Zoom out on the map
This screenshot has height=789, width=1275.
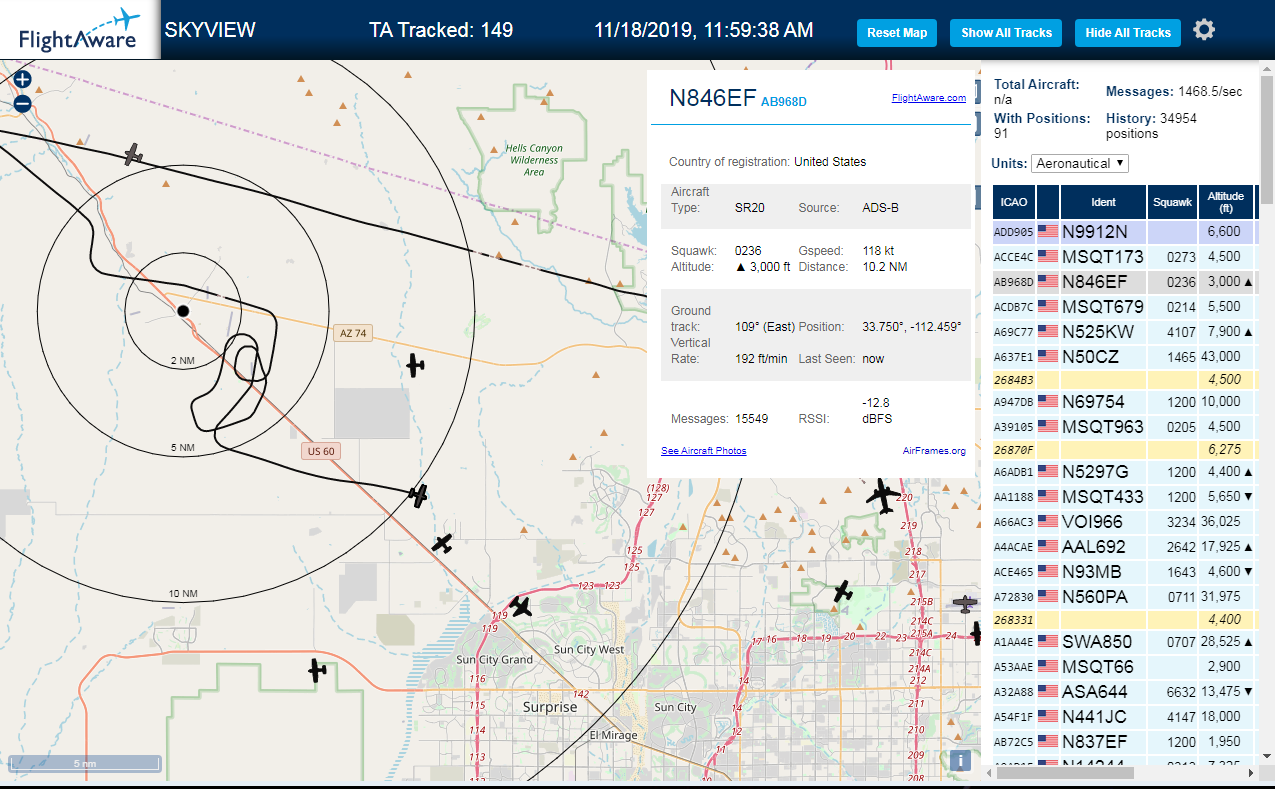[x=22, y=102]
